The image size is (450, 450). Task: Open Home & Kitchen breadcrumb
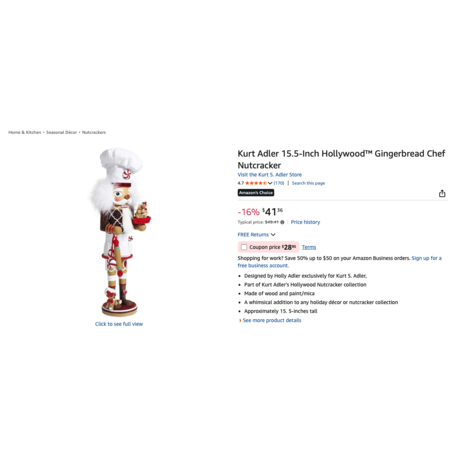pos(25,132)
